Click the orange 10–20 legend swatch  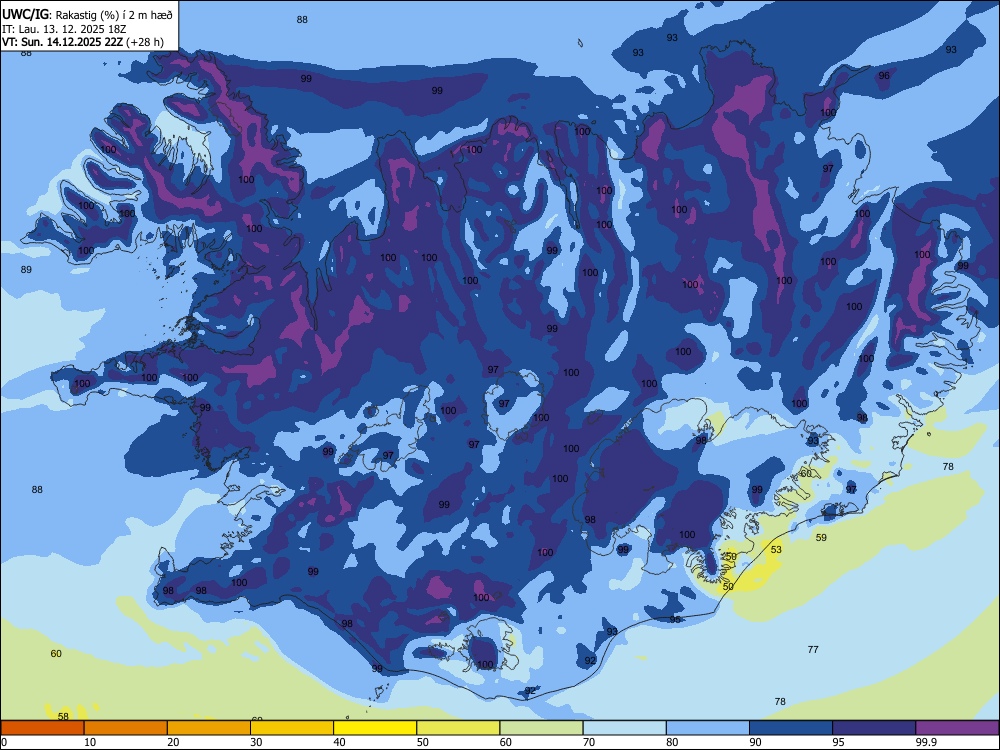(126, 728)
